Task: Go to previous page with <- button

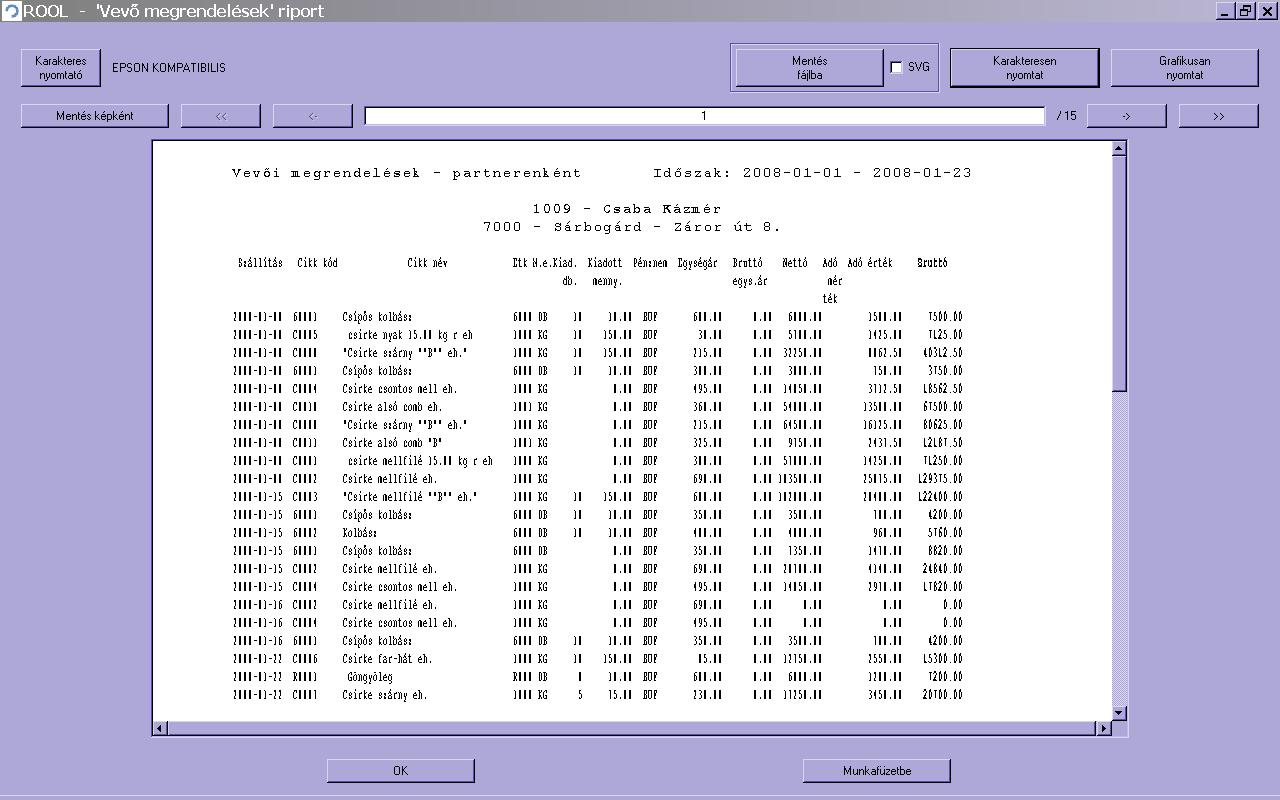Action: tap(313, 116)
